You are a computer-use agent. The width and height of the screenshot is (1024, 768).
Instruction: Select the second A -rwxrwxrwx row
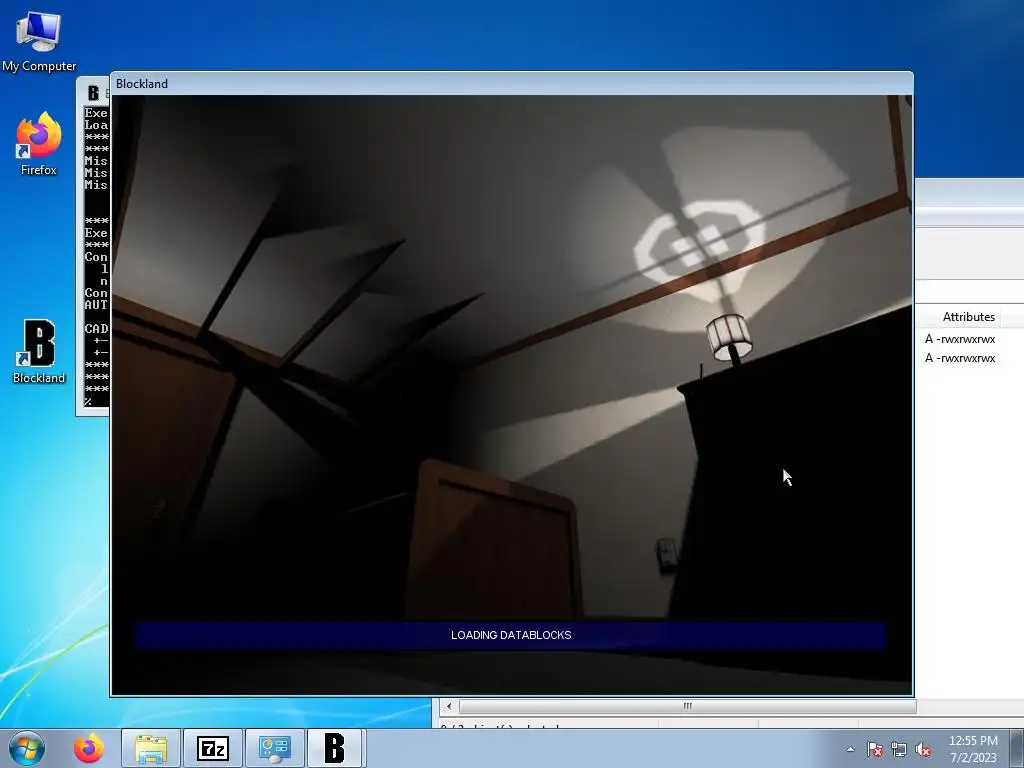(960, 358)
